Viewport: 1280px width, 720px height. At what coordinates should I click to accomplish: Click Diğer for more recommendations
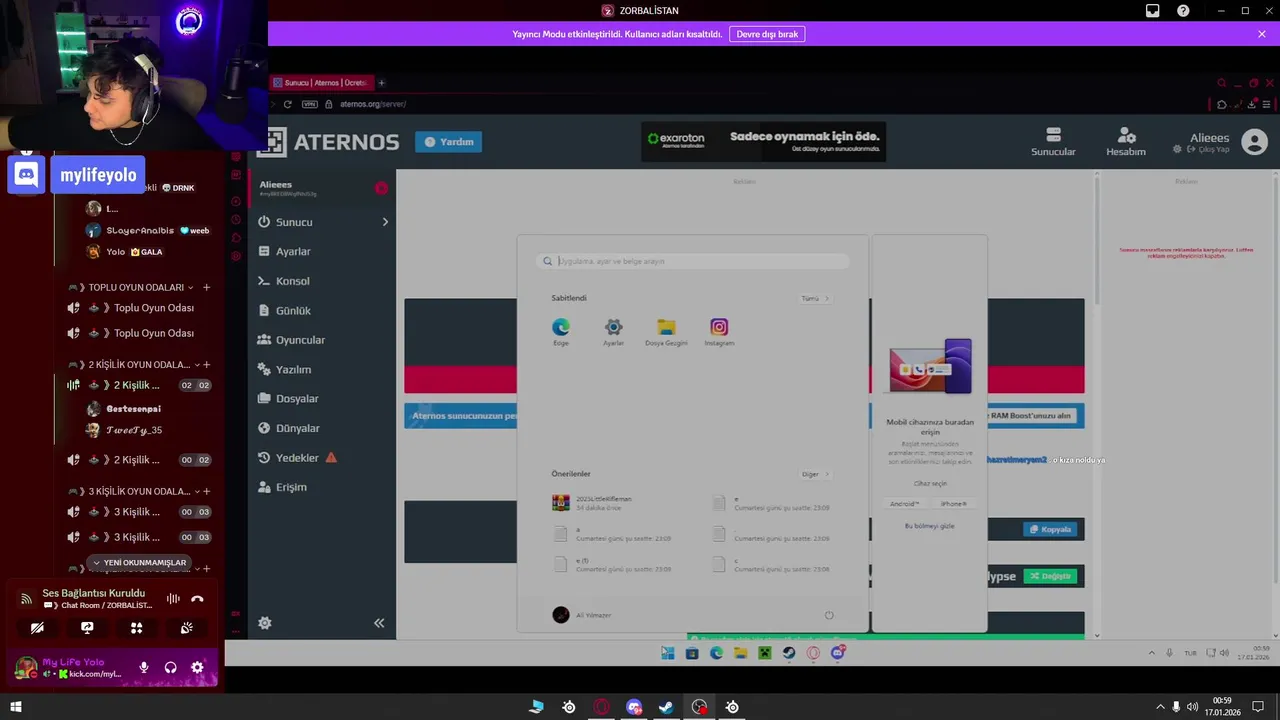pyautogui.click(x=815, y=474)
